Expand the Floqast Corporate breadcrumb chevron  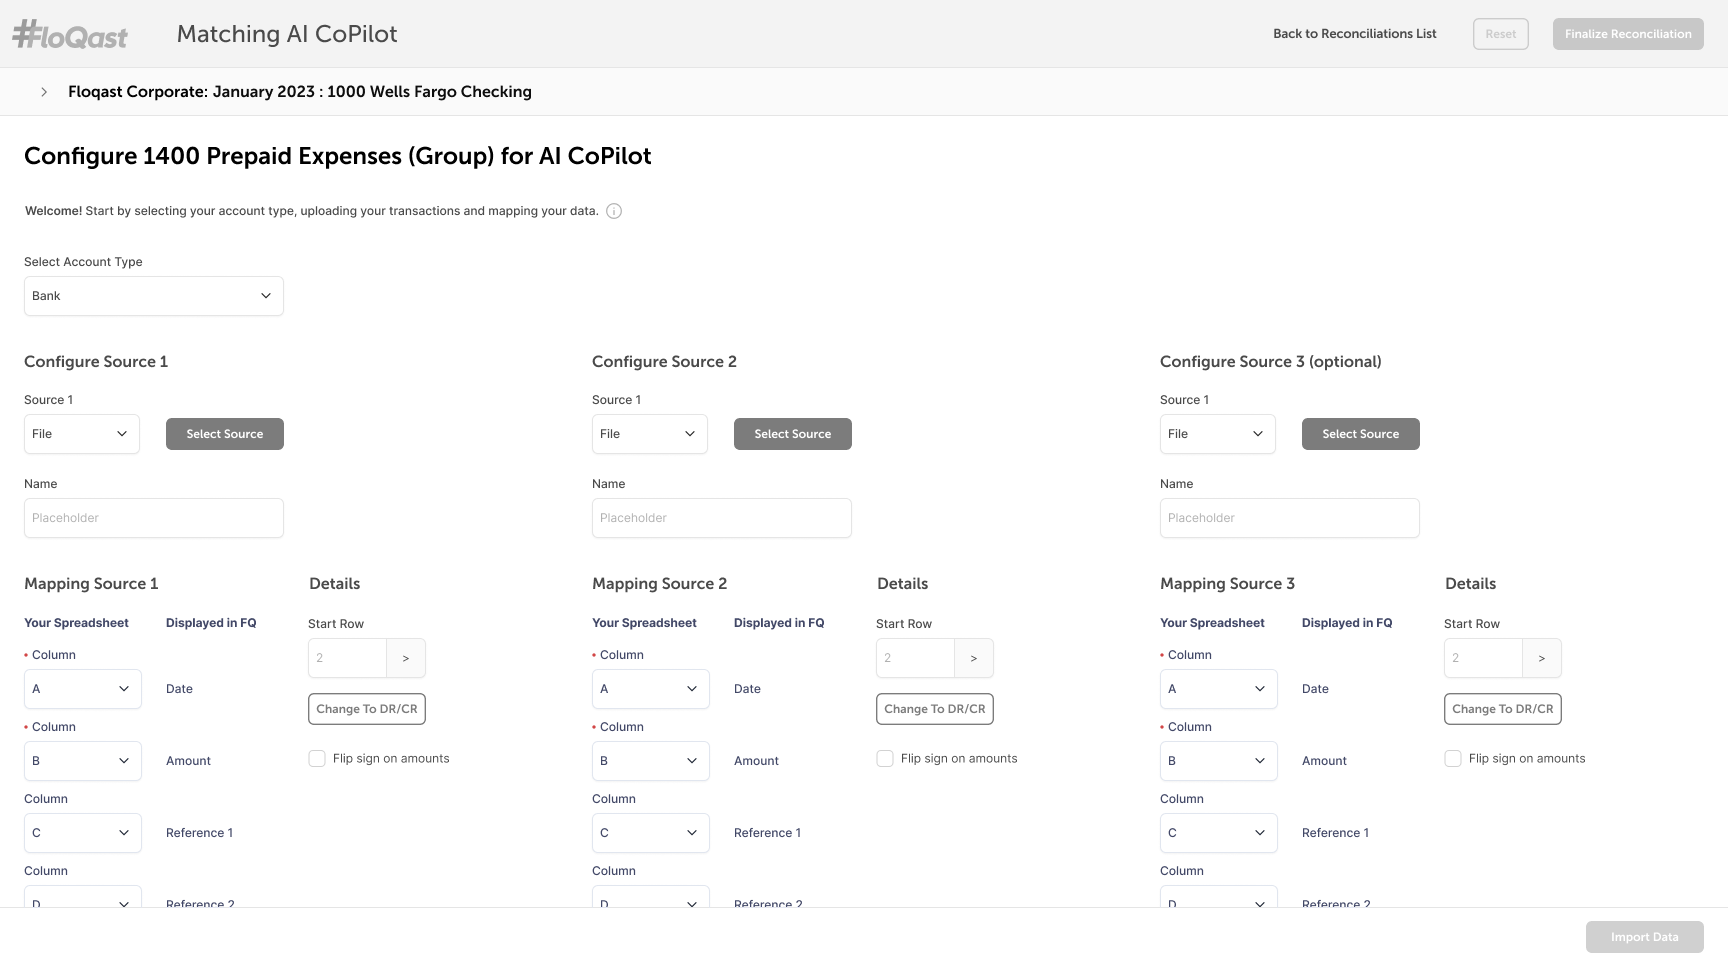click(x=44, y=92)
